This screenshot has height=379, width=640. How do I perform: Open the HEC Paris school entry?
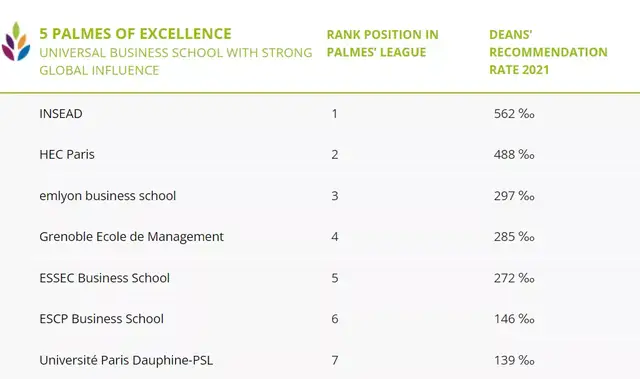[67, 155]
